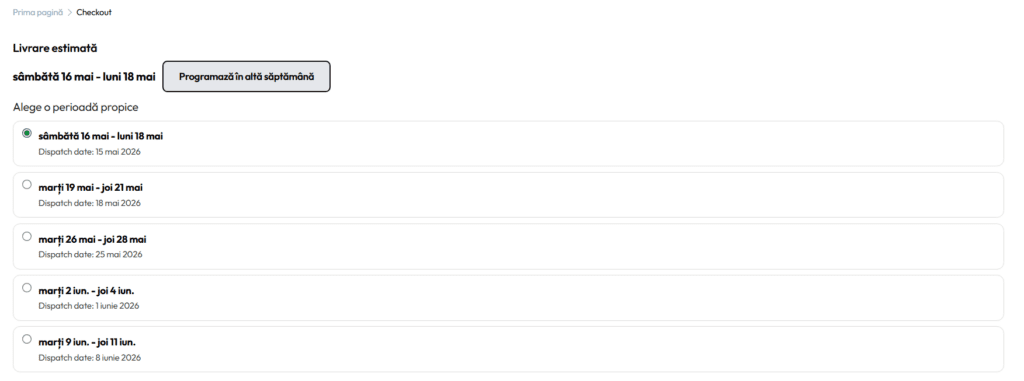Image resolution: width=1024 pixels, height=381 pixels.
Task: Select radio for marți 19 mai - joi 21 mai
Action: [27, 185]
